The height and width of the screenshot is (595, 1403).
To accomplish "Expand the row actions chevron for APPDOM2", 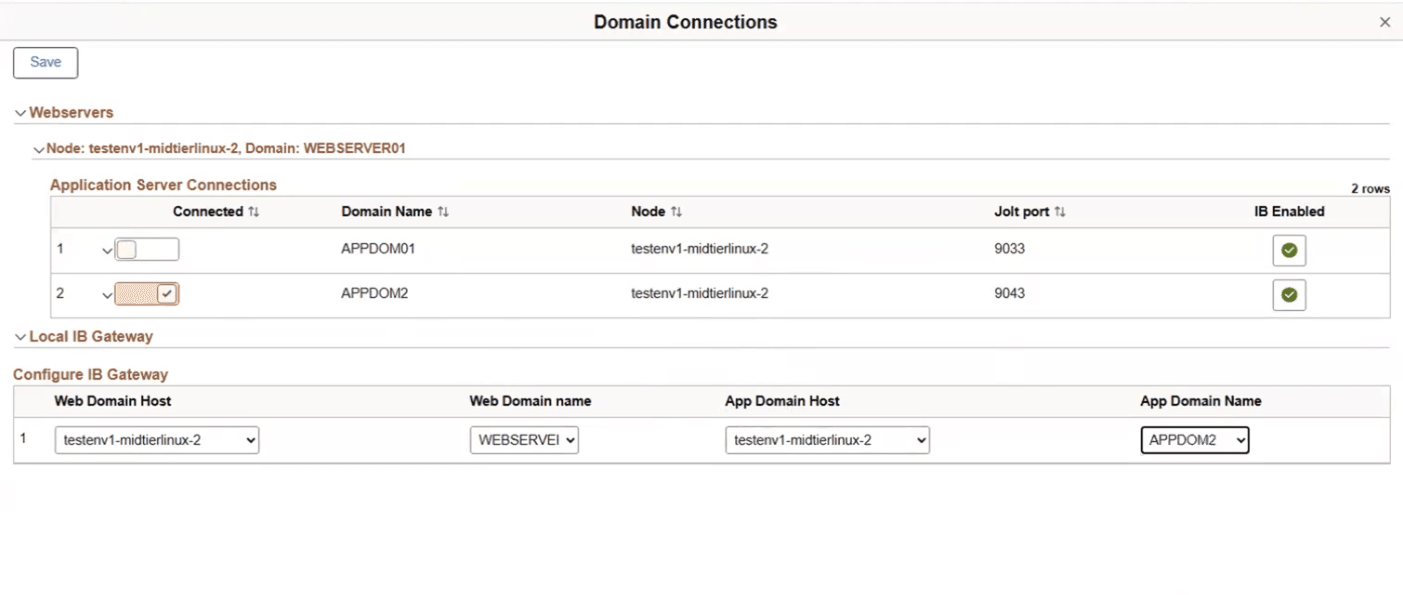I will [x=106, y=293].
